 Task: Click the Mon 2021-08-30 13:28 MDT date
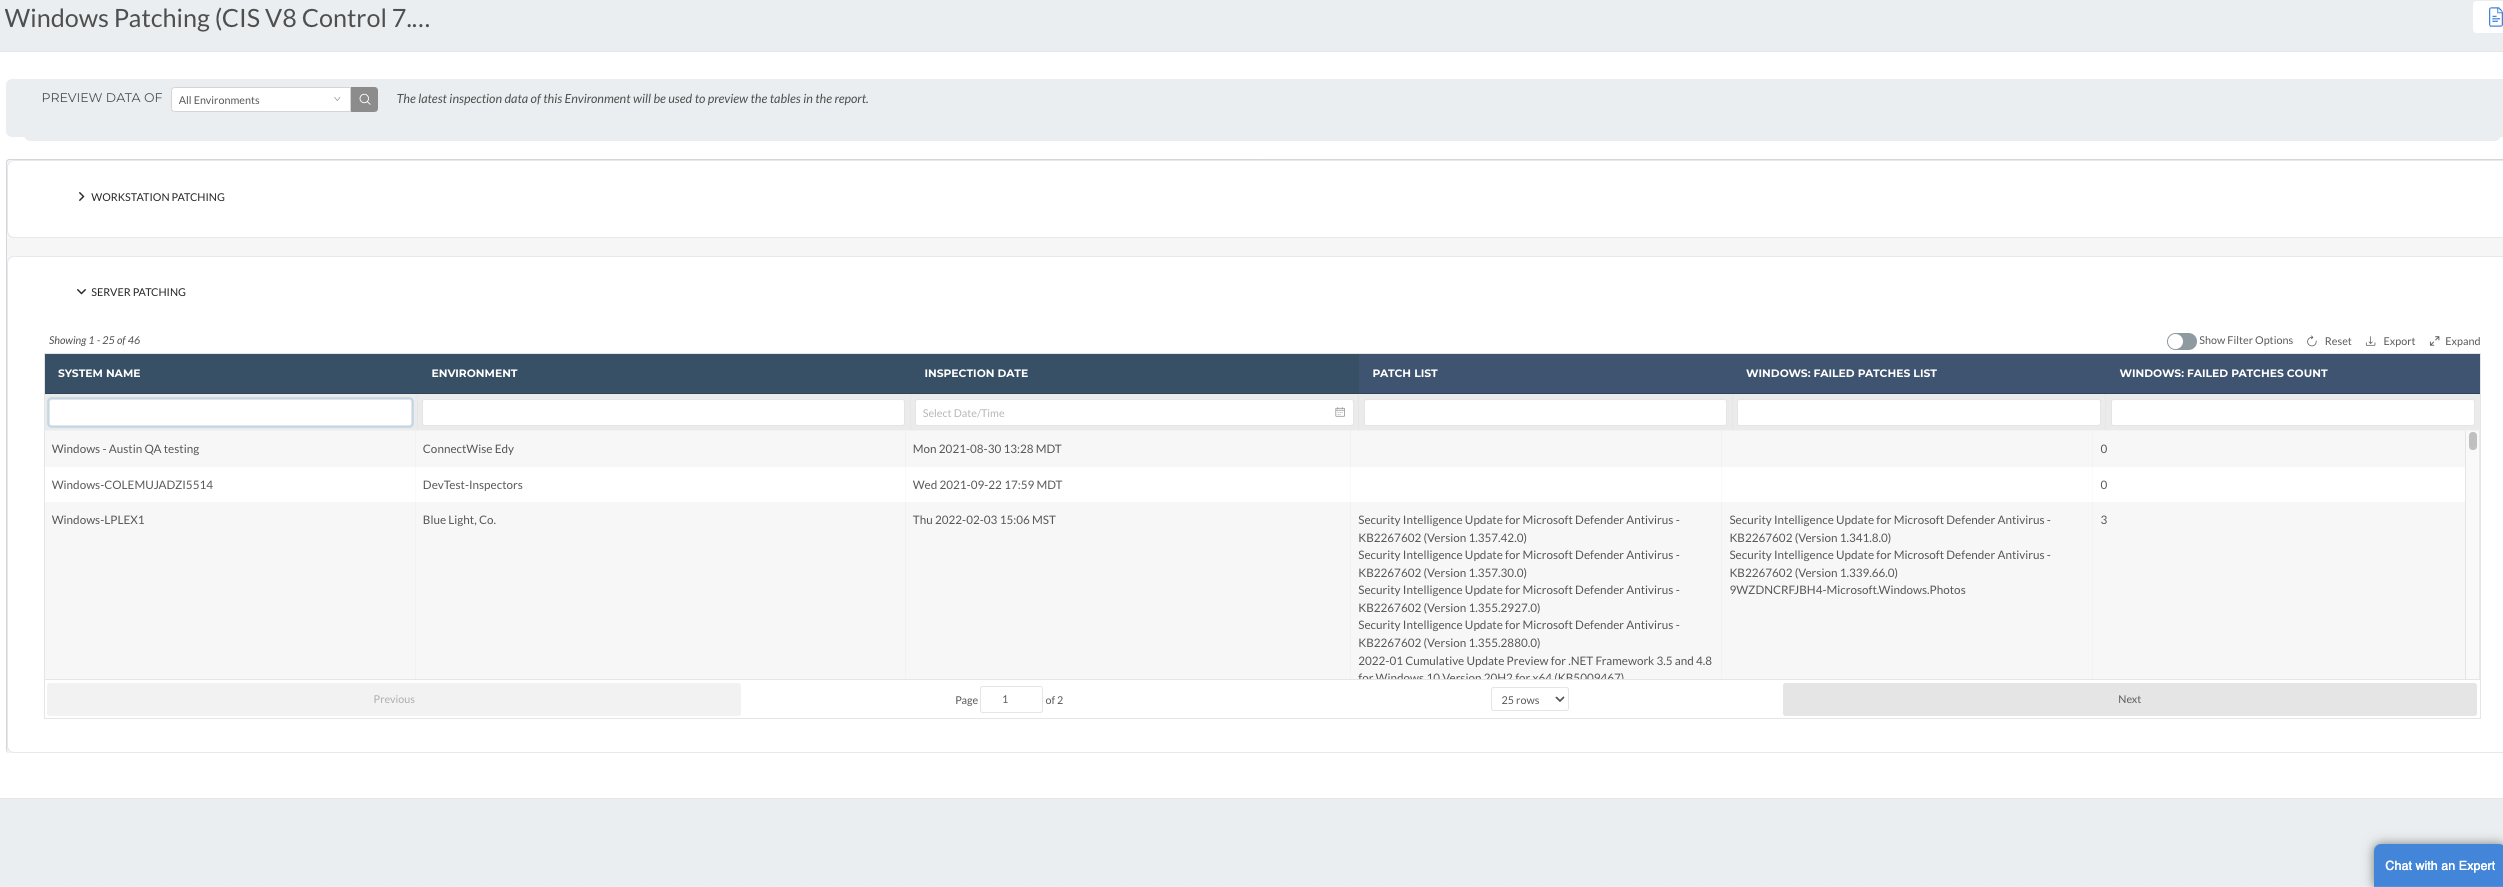[987, 449]
